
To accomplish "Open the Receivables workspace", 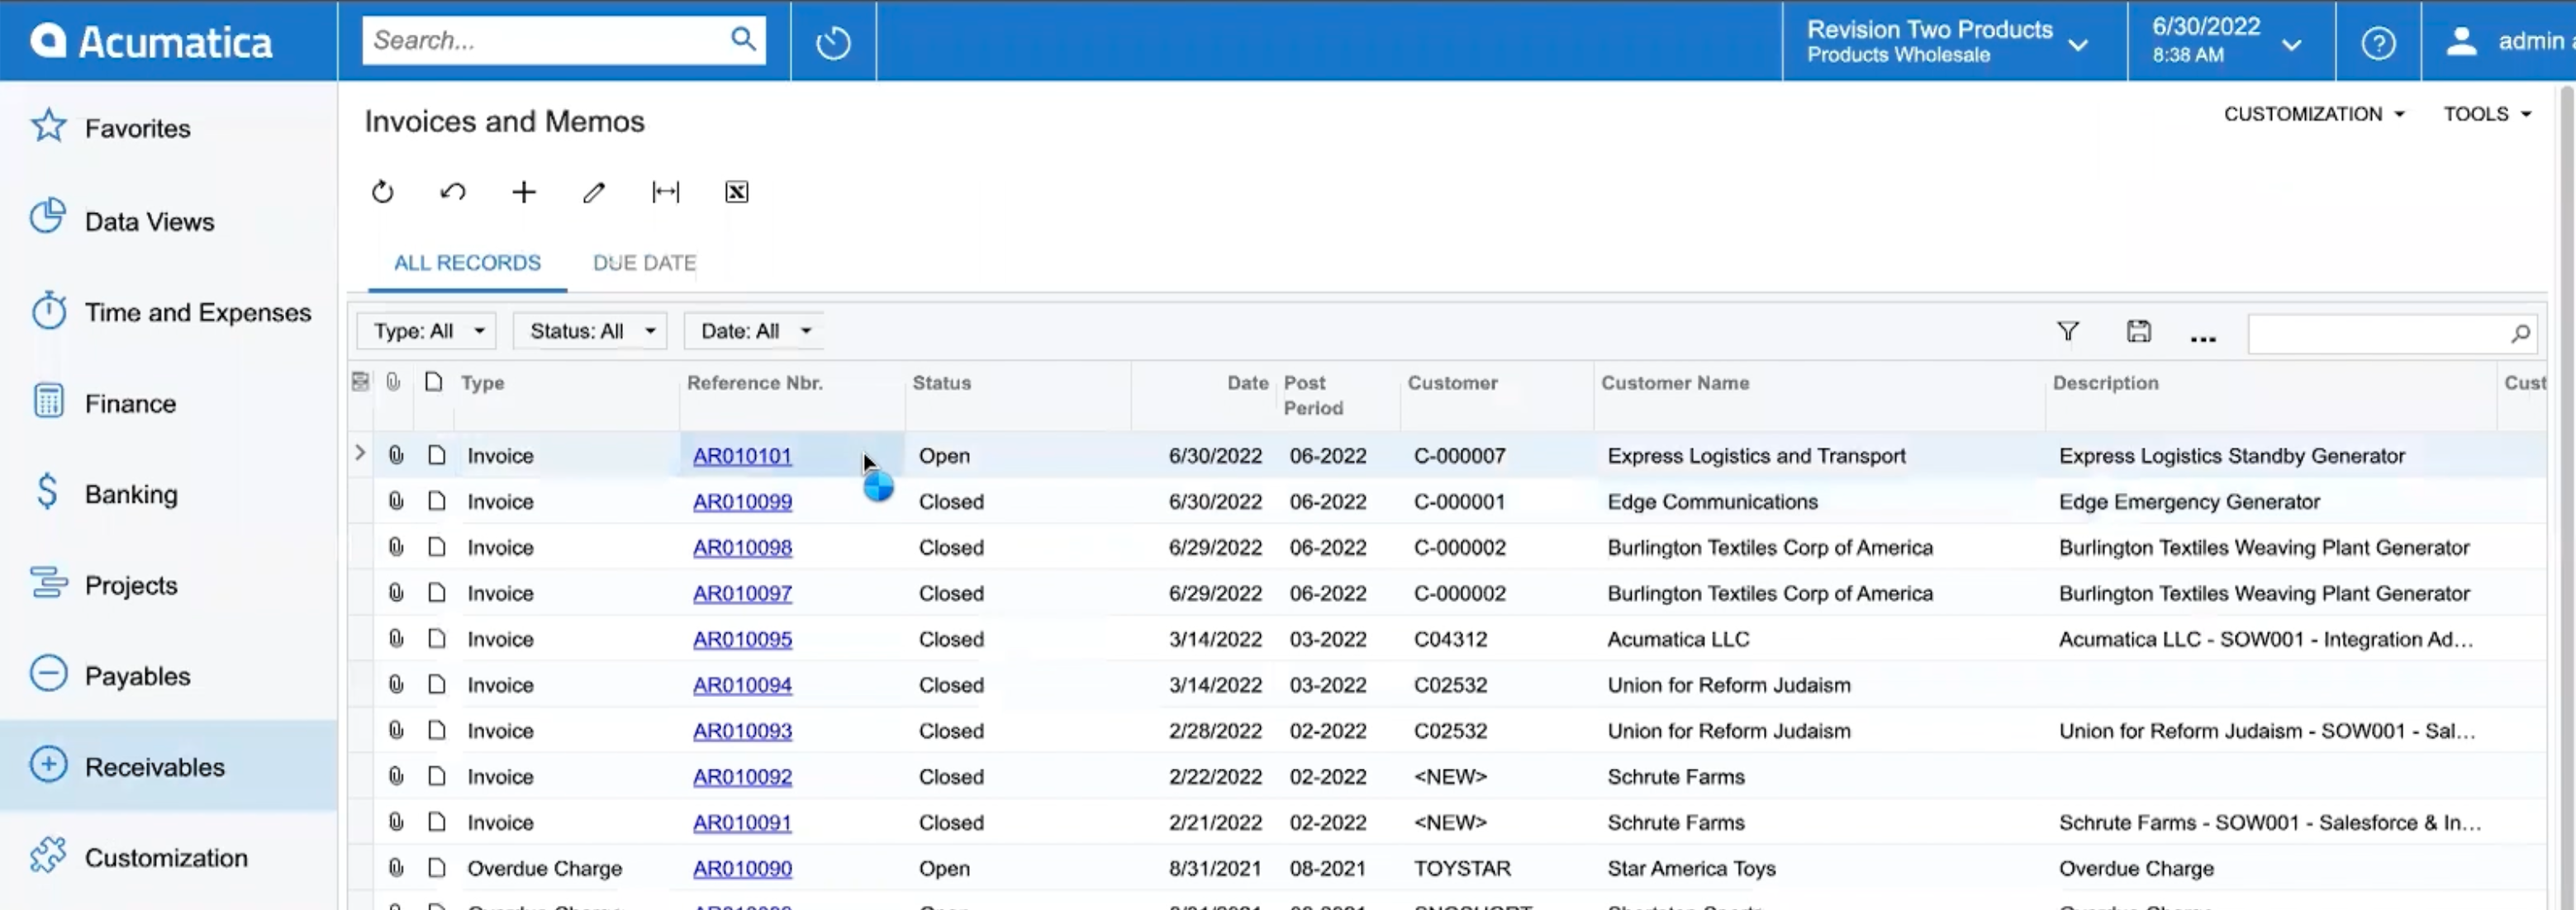I will coord(155,766).
